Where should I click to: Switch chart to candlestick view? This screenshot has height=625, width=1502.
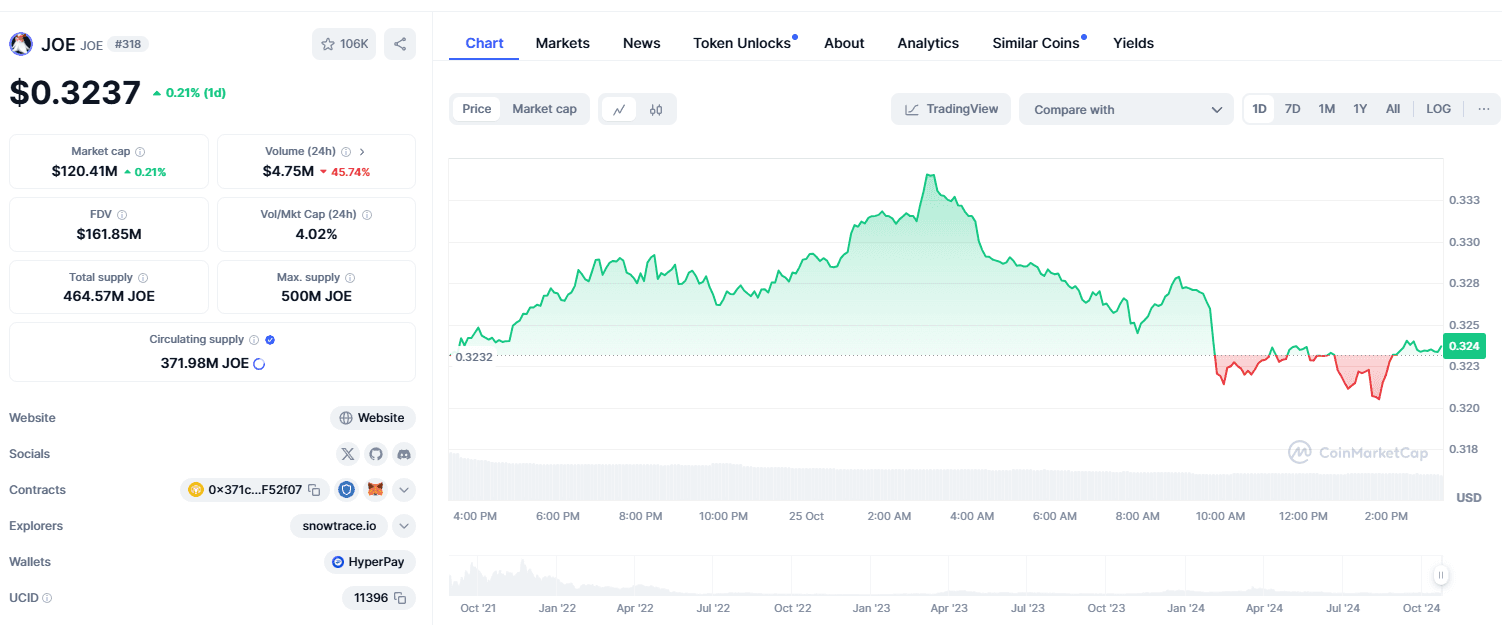(656, 109)
